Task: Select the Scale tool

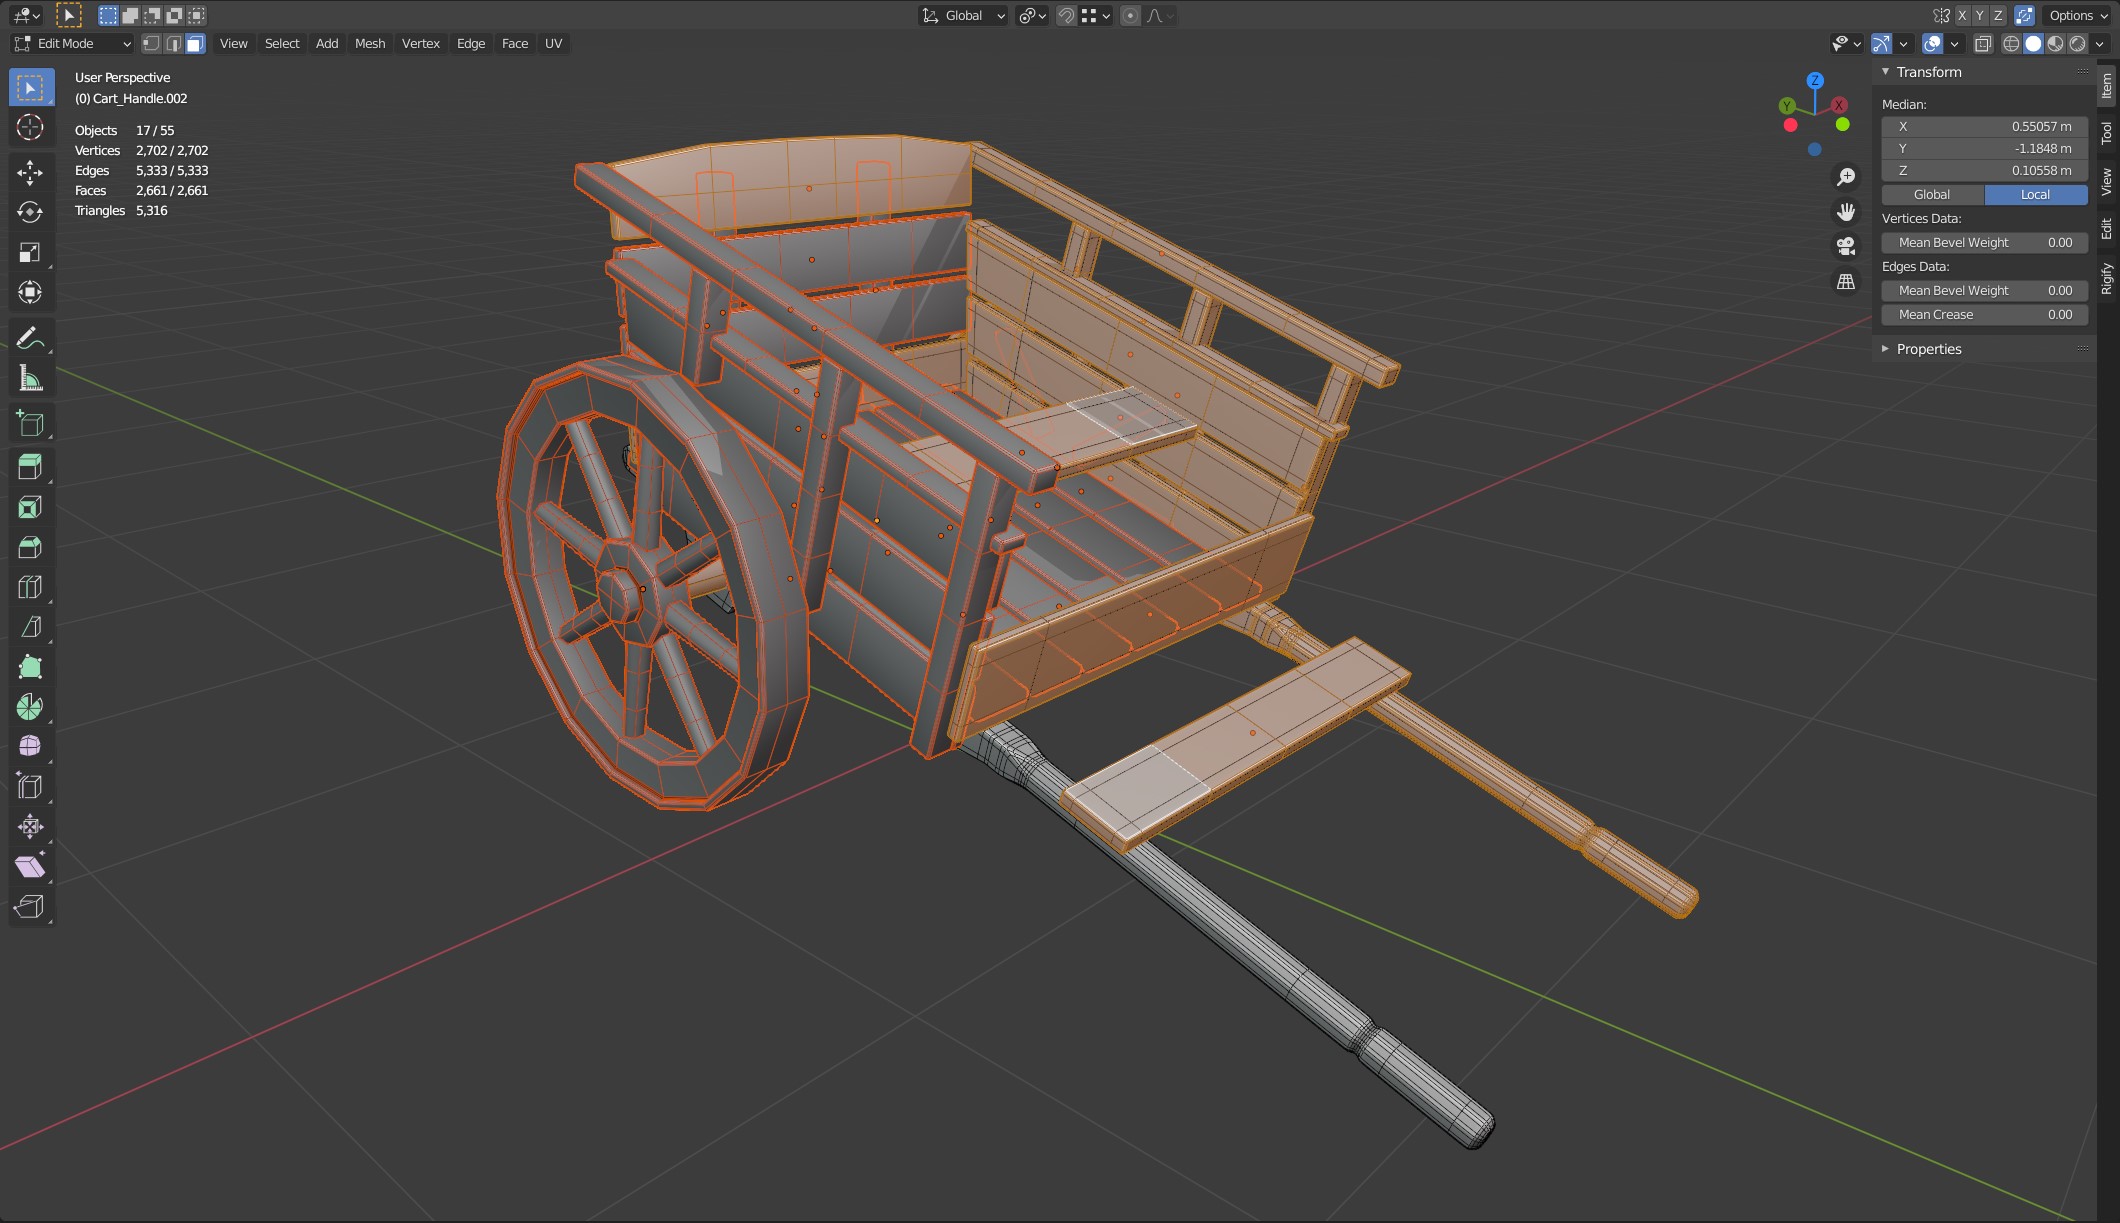Action: click(30, 252)
